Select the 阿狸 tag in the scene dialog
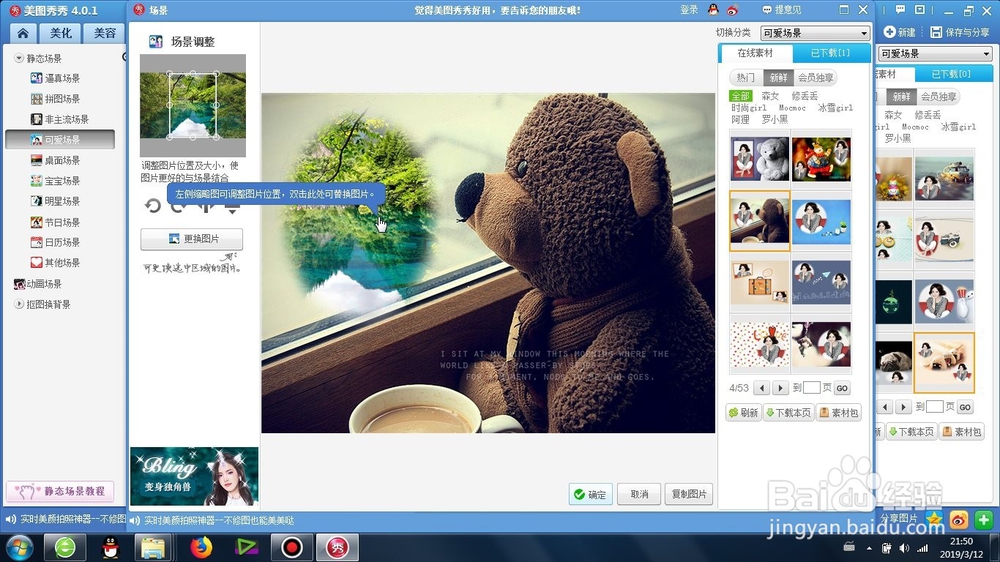 coord(740,119)
